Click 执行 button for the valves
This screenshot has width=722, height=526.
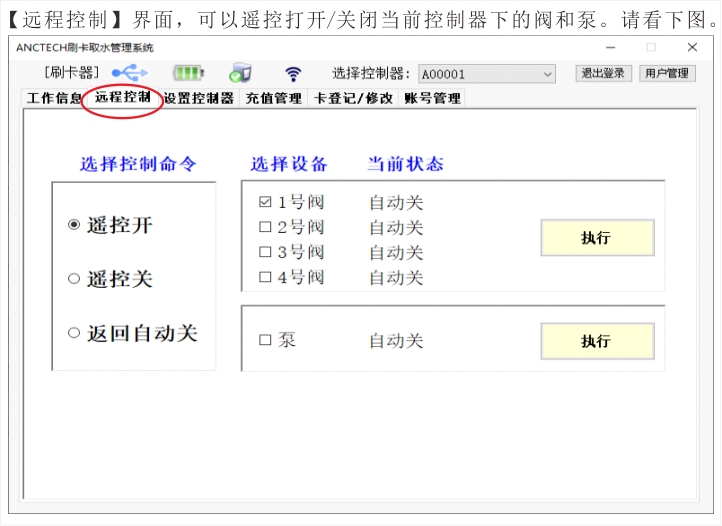597,238
